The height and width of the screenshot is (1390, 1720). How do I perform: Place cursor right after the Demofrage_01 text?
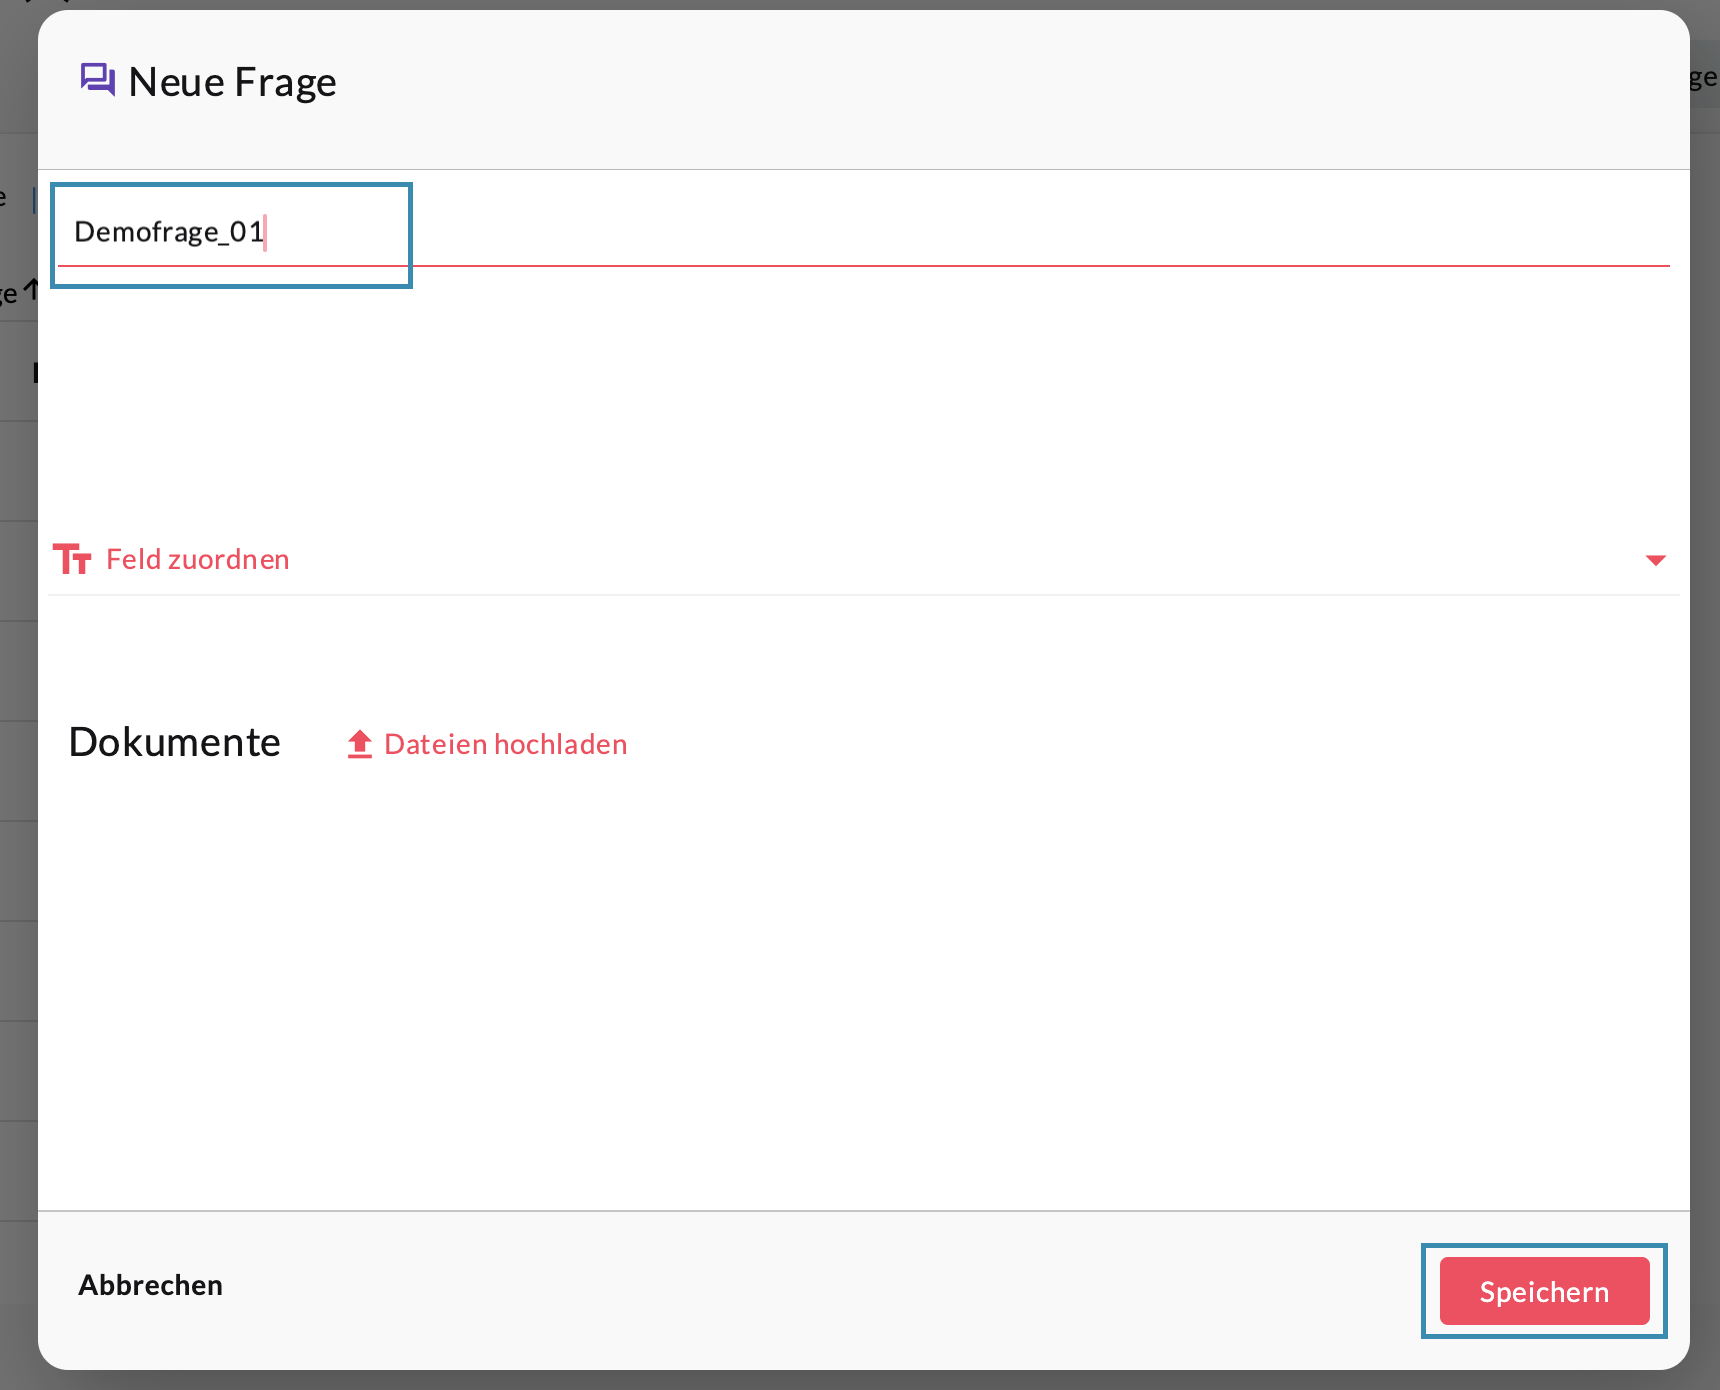[265, 232]
